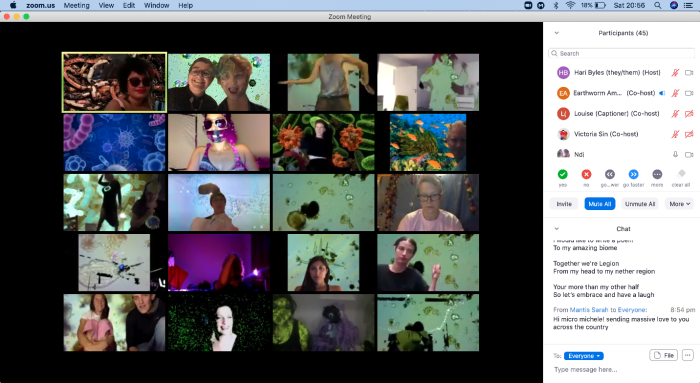
Task: Open the View menu
Action: pyautogui.click(x=106, y=5)
